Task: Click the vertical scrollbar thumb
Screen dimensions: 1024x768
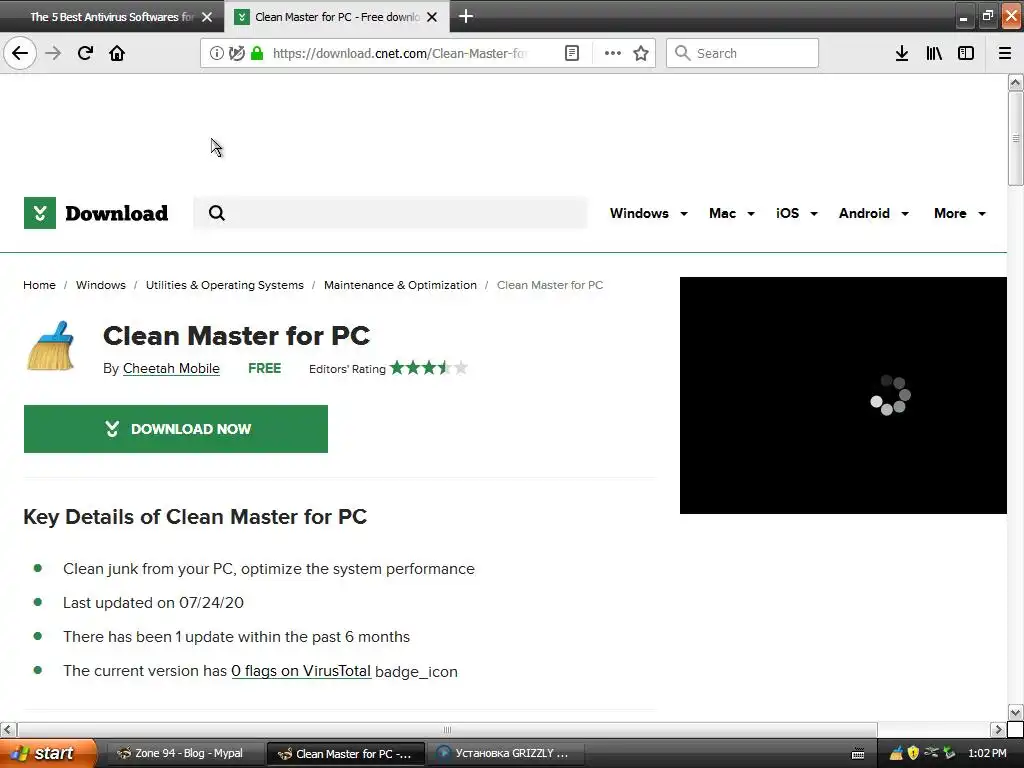Action: 1016,138
